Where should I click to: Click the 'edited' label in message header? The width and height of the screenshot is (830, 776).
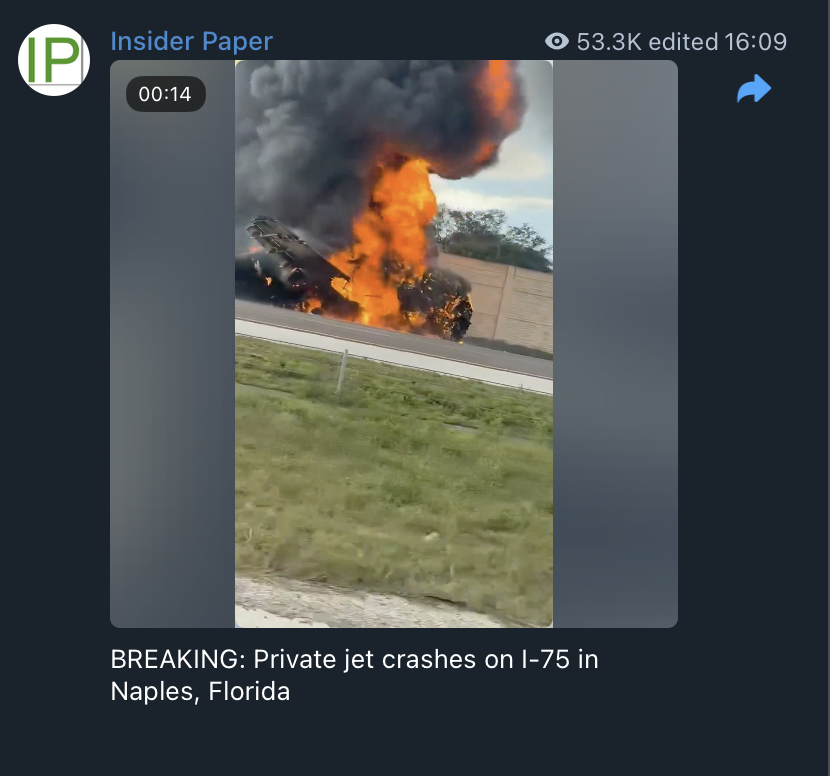click(x=683, y=42)
